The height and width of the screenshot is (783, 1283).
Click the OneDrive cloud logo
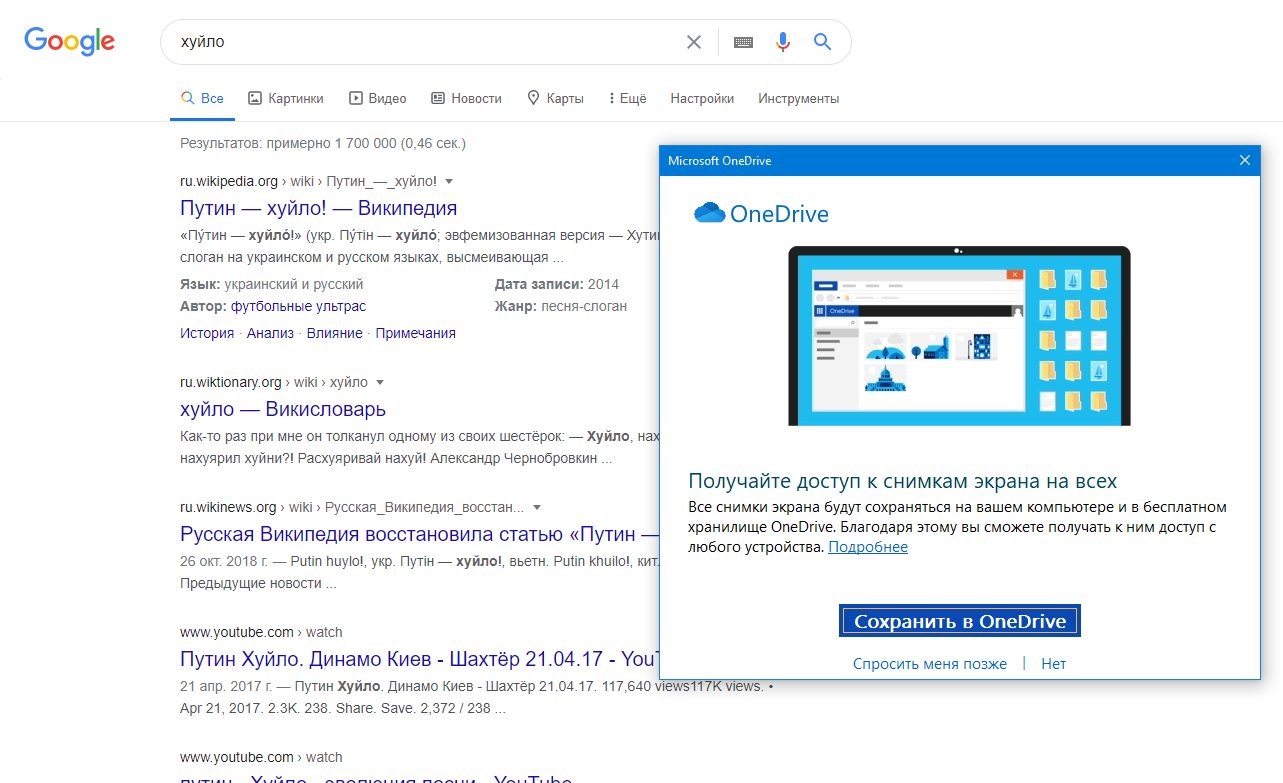(x=710, y=213)
